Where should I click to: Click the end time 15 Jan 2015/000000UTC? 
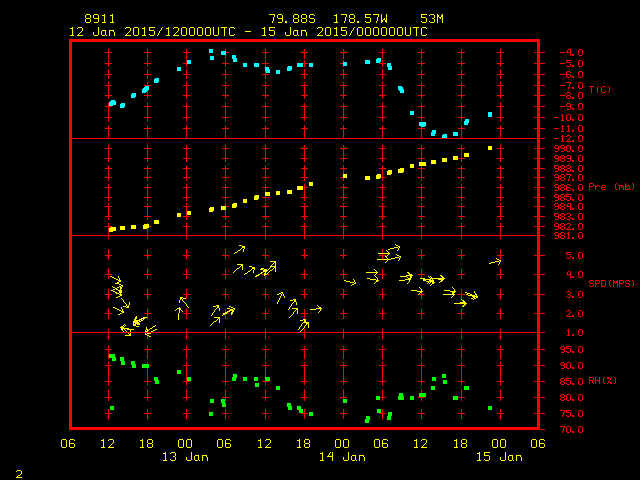[344, 32]
